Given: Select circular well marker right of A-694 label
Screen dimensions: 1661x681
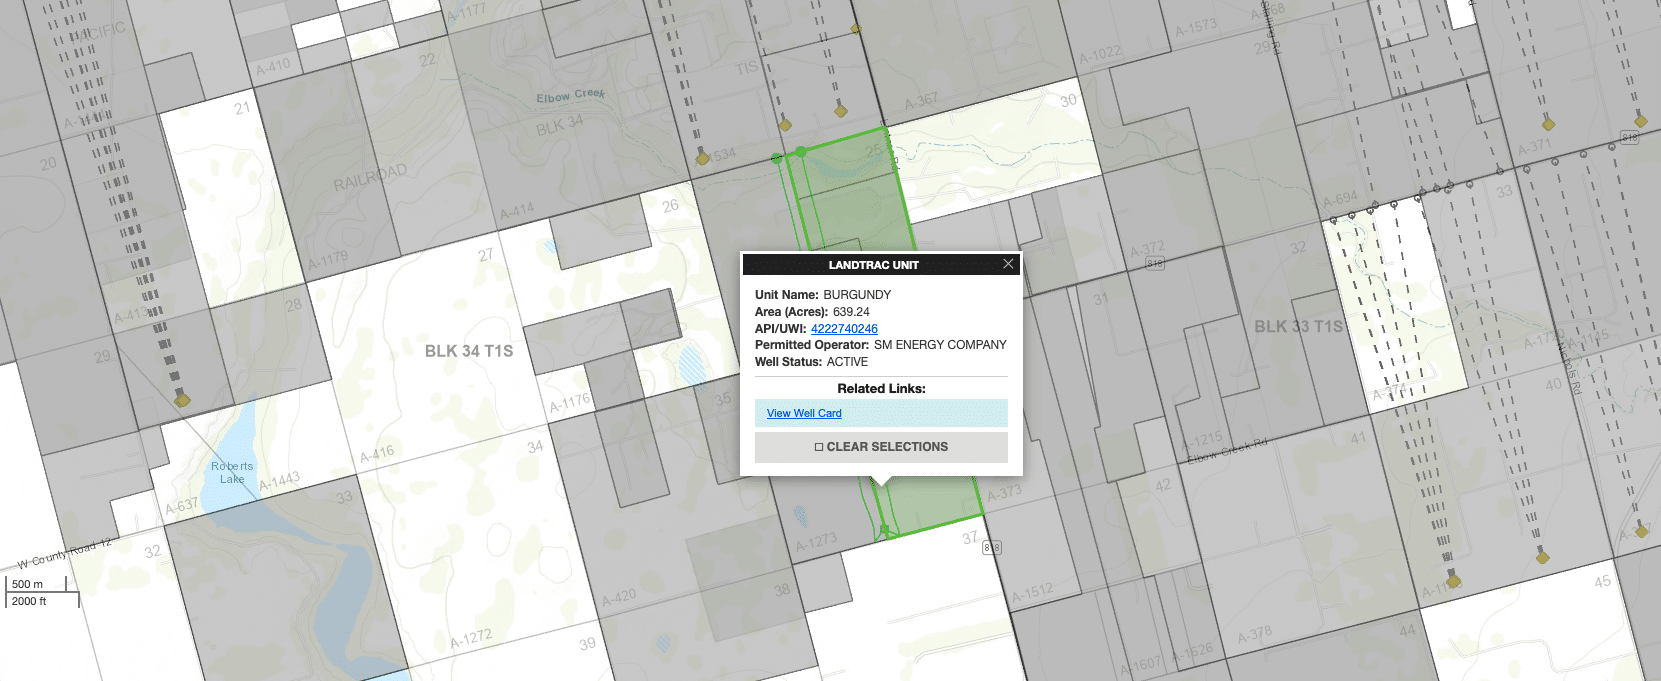Looking at the screenshot, I should tap(1374, 206).
